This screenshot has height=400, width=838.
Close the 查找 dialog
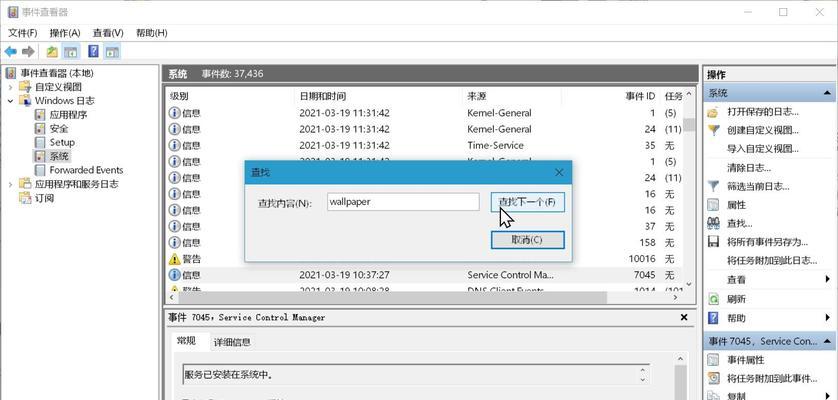coord(558,173)
